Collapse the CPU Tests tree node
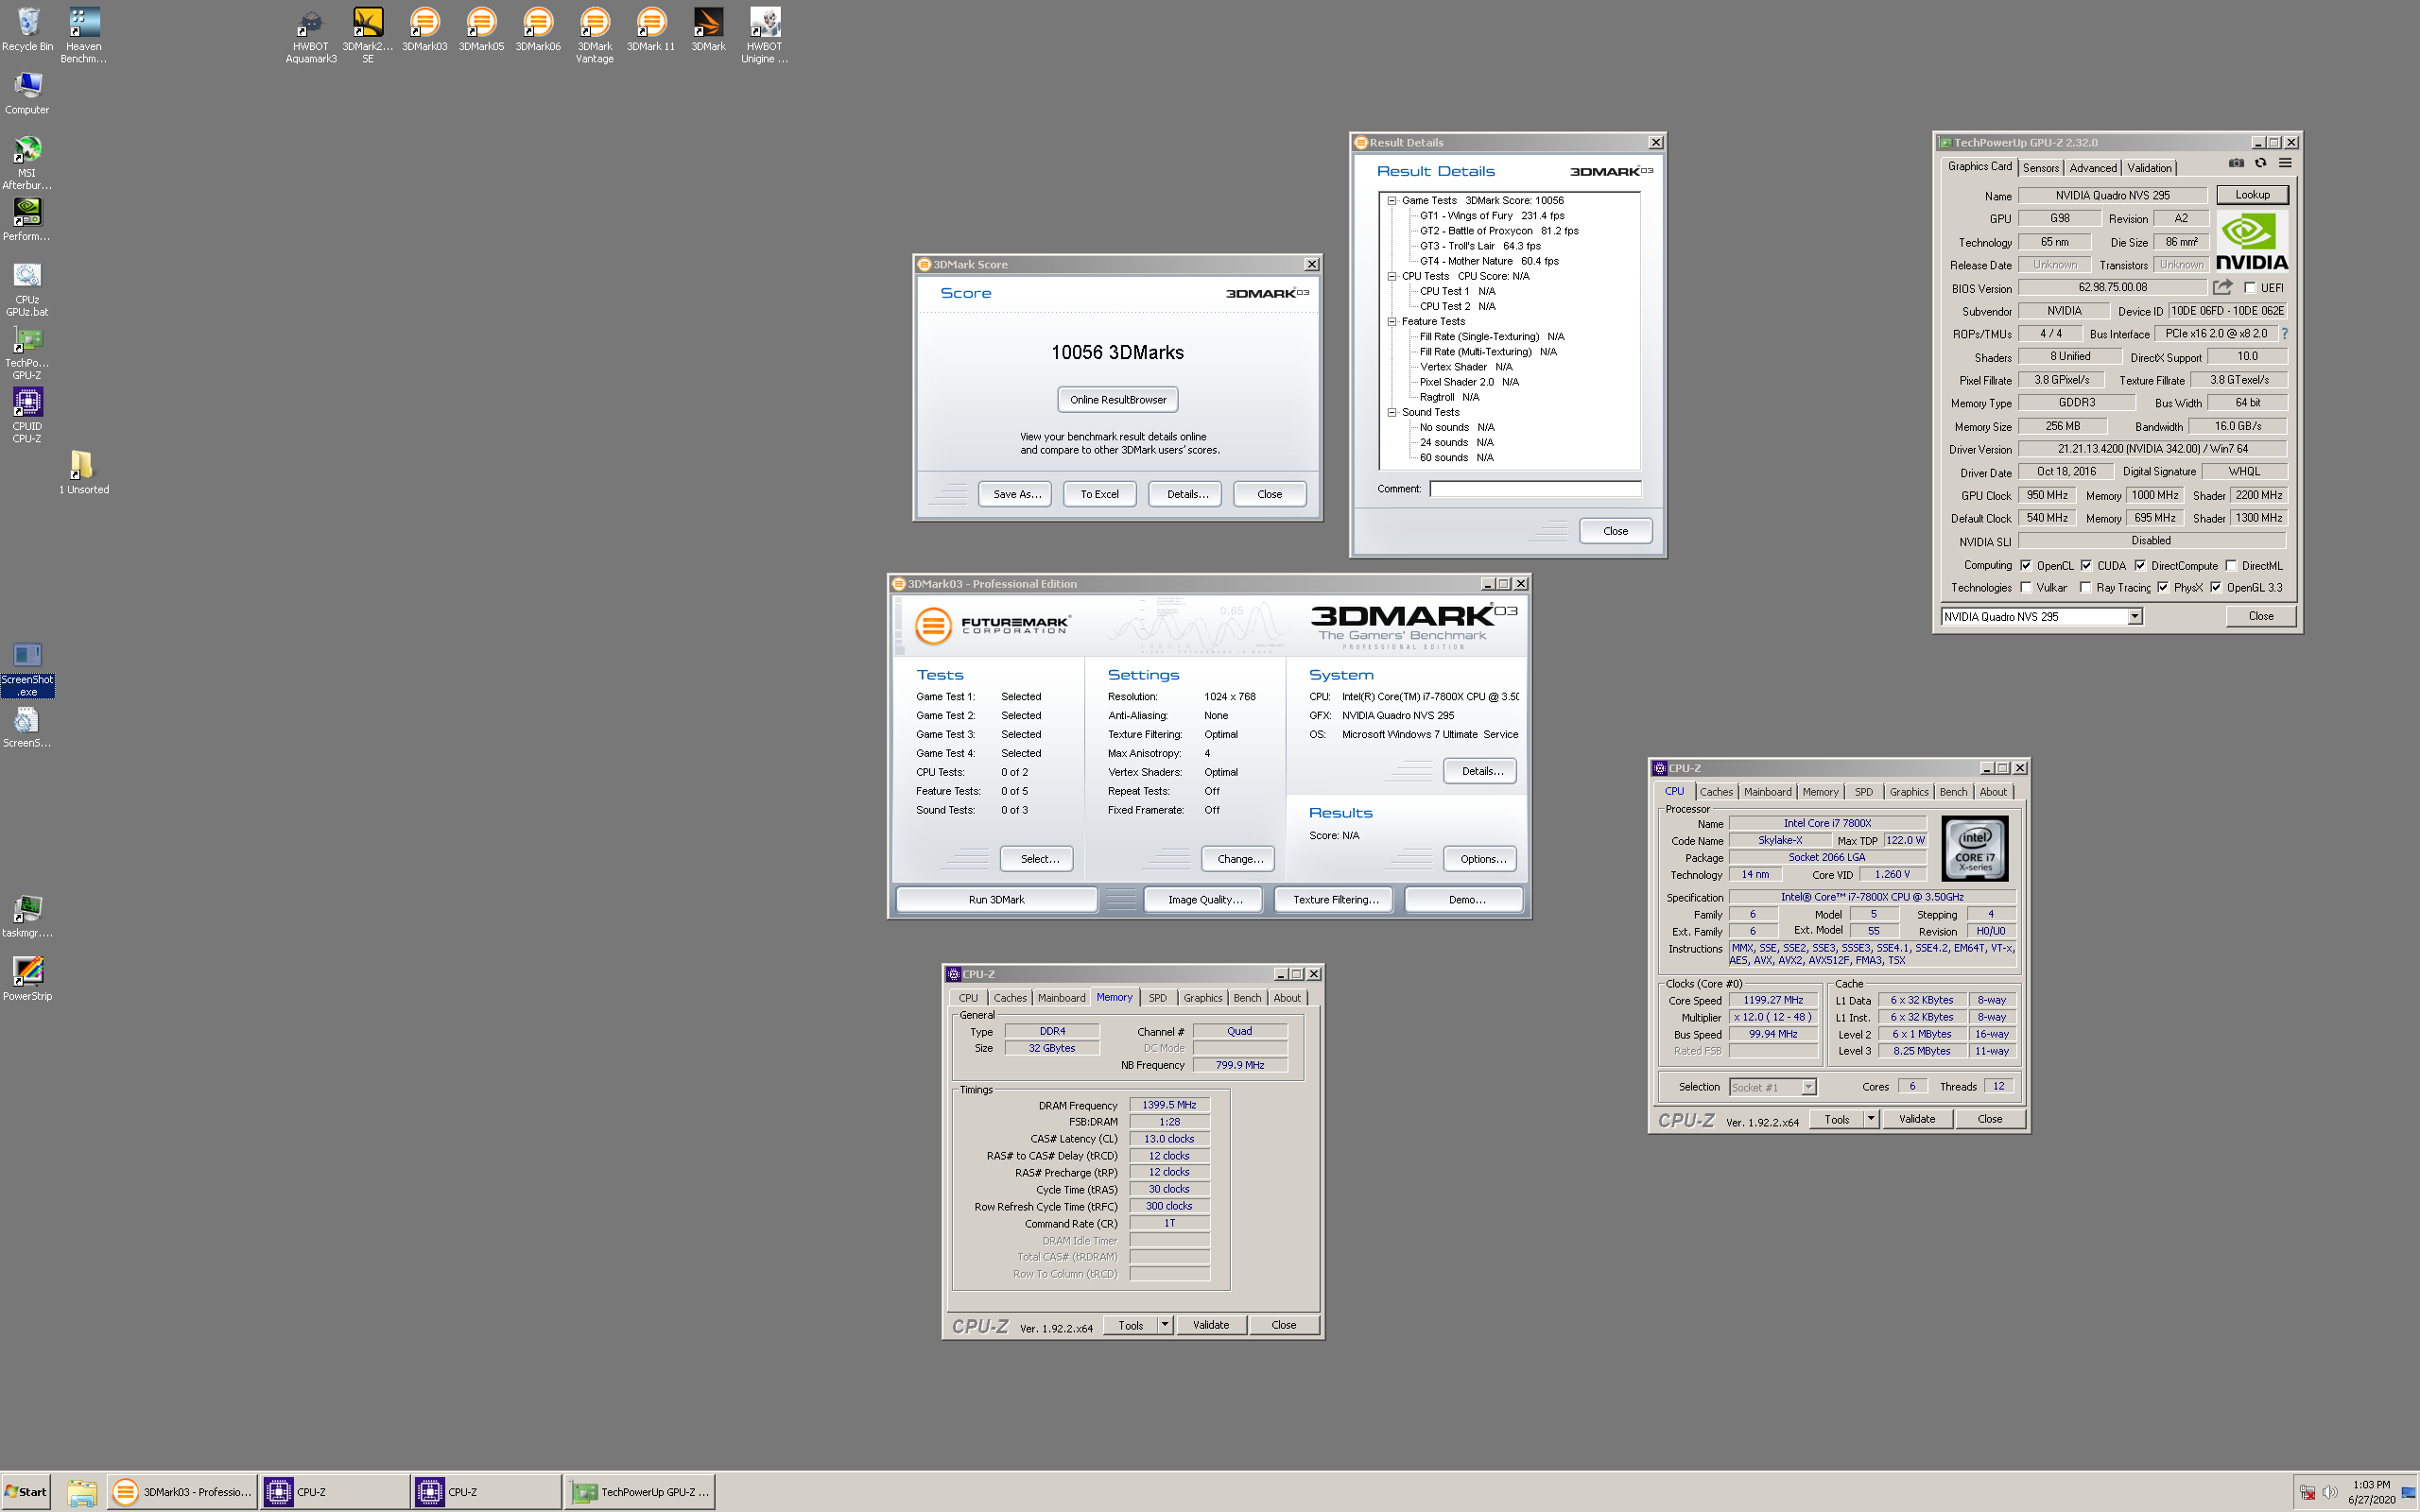 pos(1391,276)
